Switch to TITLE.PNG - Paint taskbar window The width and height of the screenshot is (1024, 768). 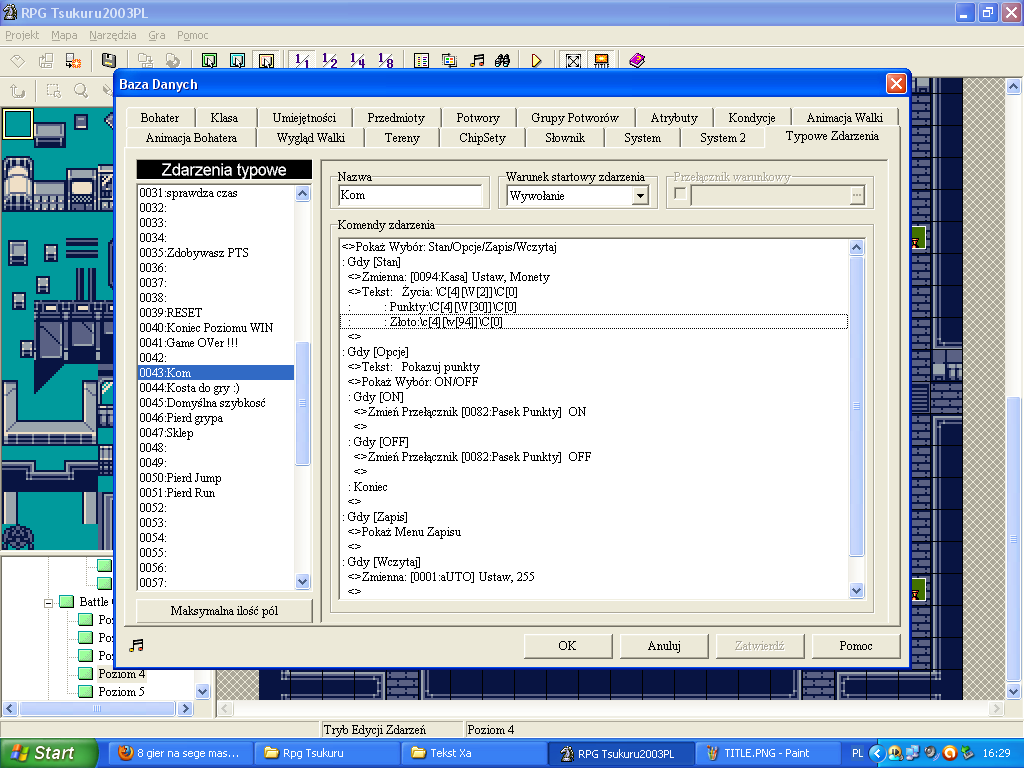point(766,753)
